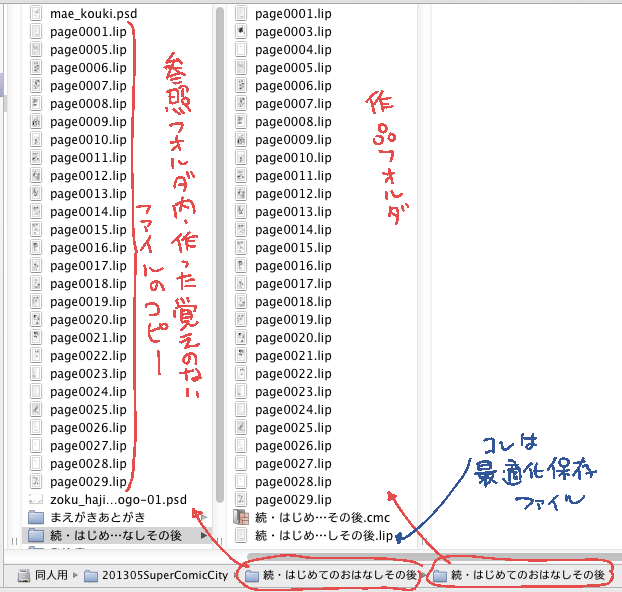Click page0025.lip icon in the right column
The height and width of the screenshot is (592, 622).
pos(240,427)
